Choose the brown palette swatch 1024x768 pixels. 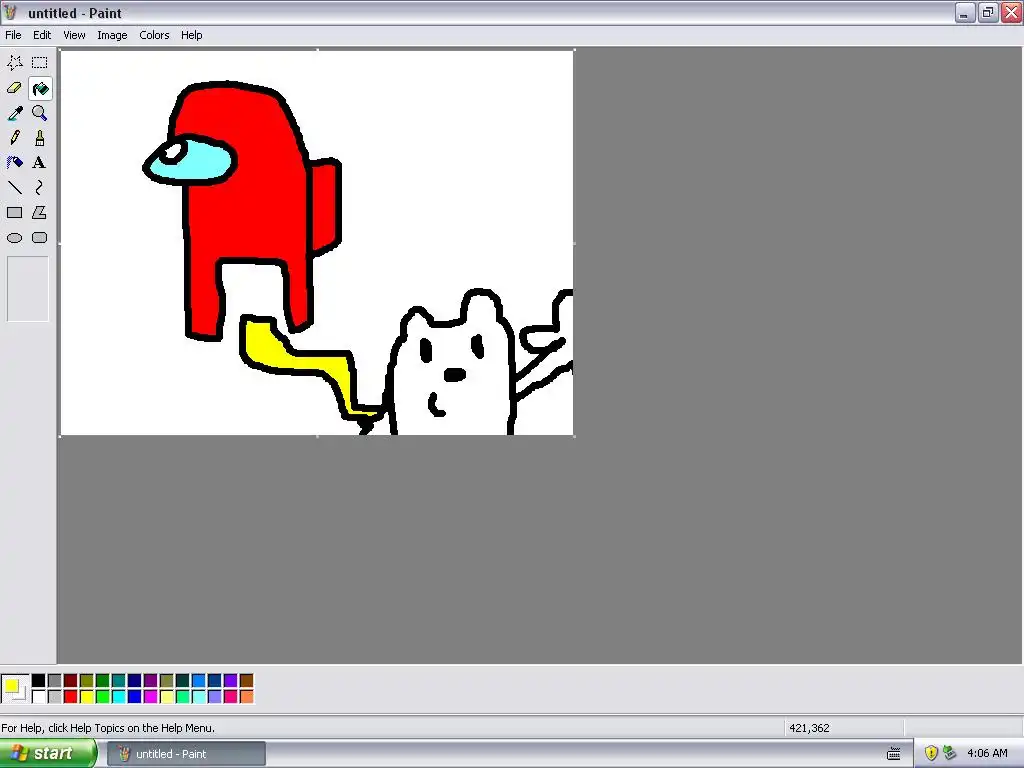click(246, 681)
